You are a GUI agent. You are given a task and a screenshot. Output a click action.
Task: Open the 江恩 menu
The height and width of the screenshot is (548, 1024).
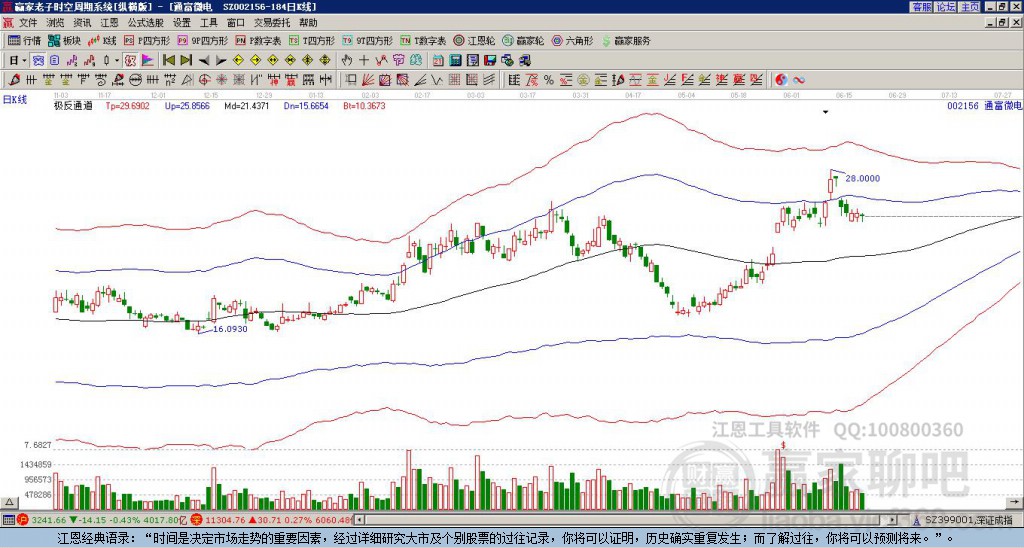110,23
